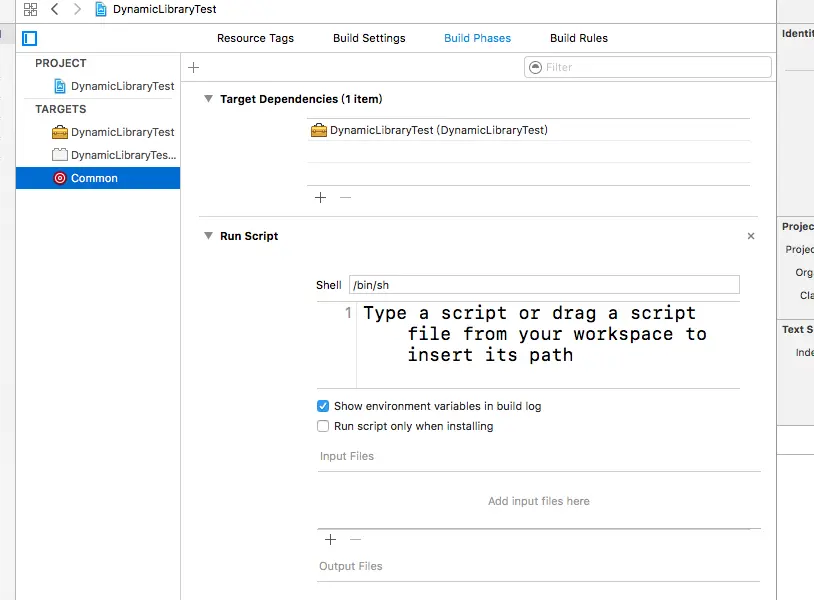This screenshot has width=814, height=600.
Task: Uncheck Show environment variables in build log
Action: click(x=323, y=406)
